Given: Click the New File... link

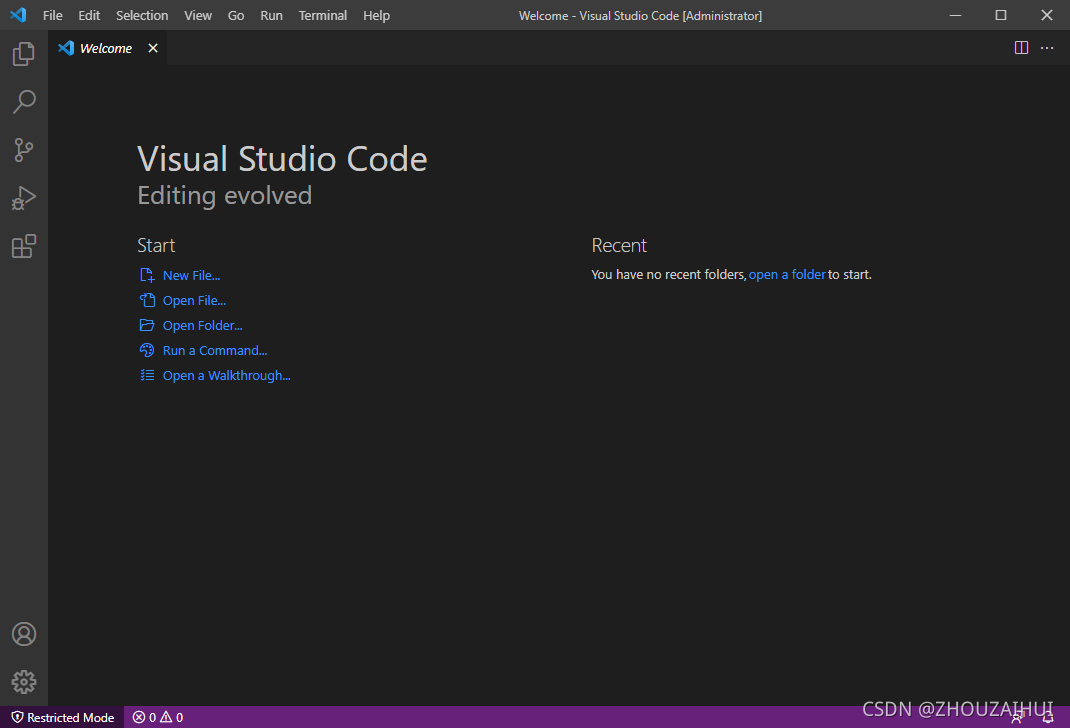Looking at the screenshot, I should click(191, 276).
